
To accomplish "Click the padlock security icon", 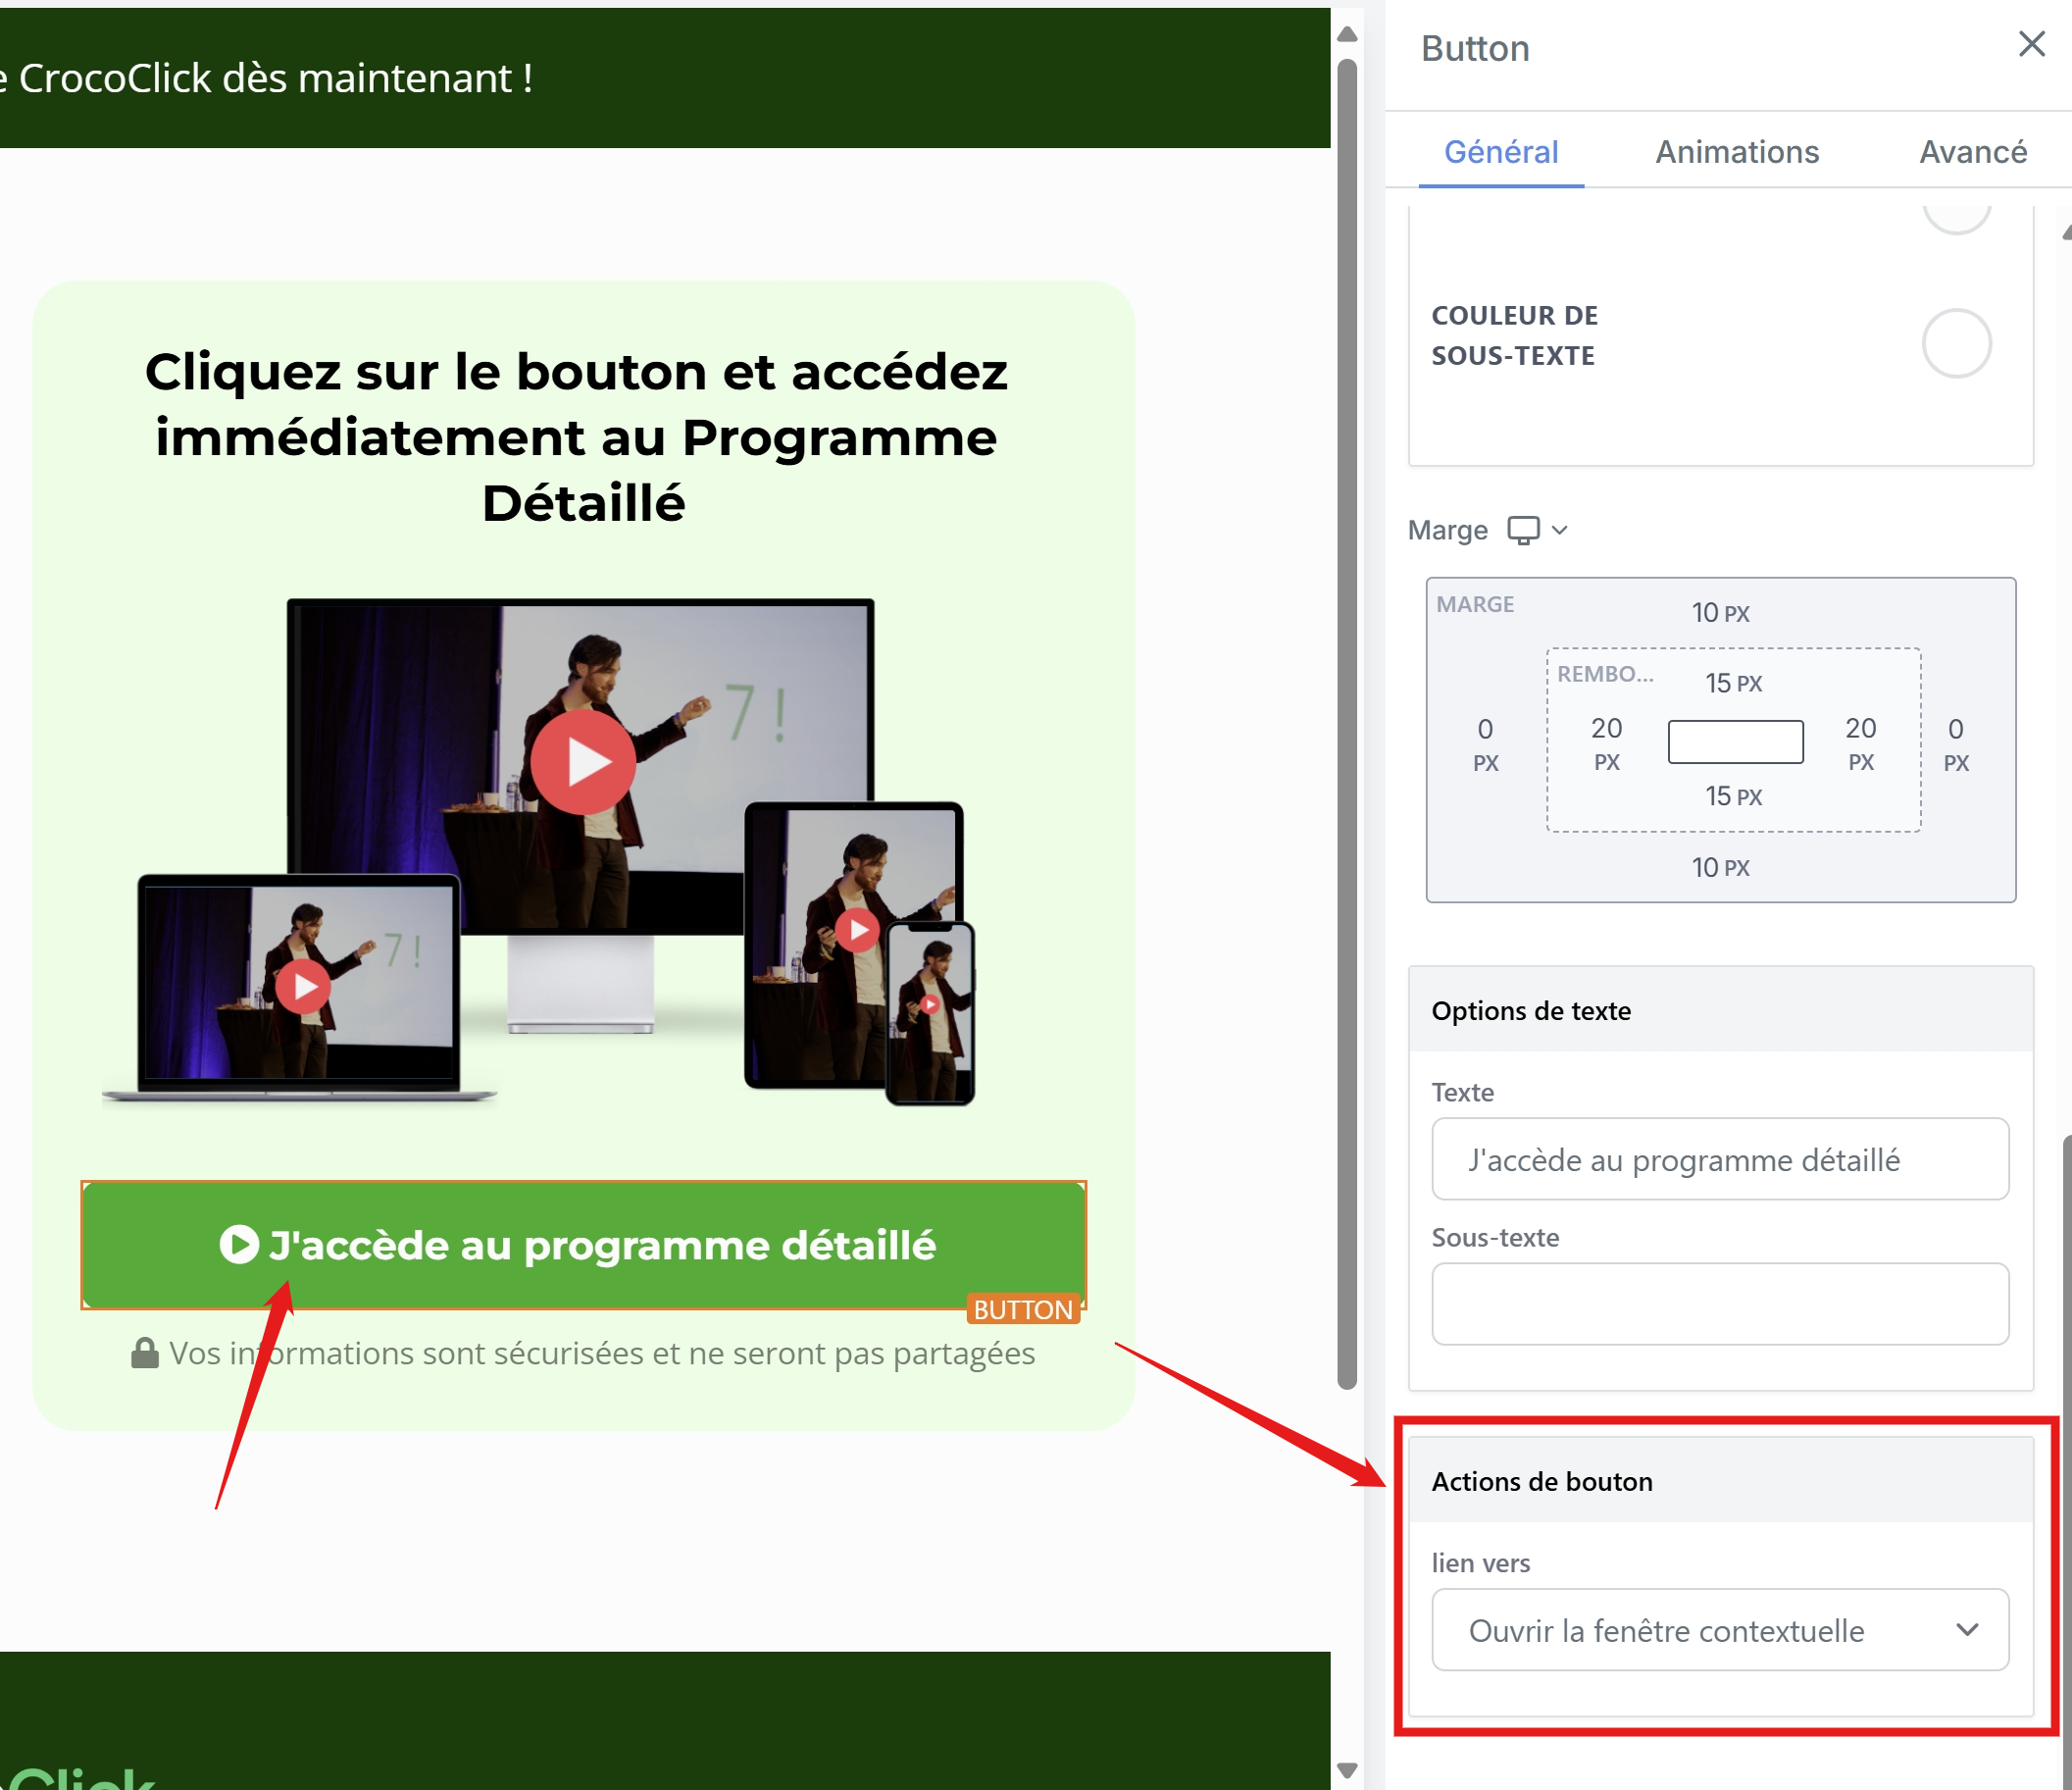I will pos(145,1353).
